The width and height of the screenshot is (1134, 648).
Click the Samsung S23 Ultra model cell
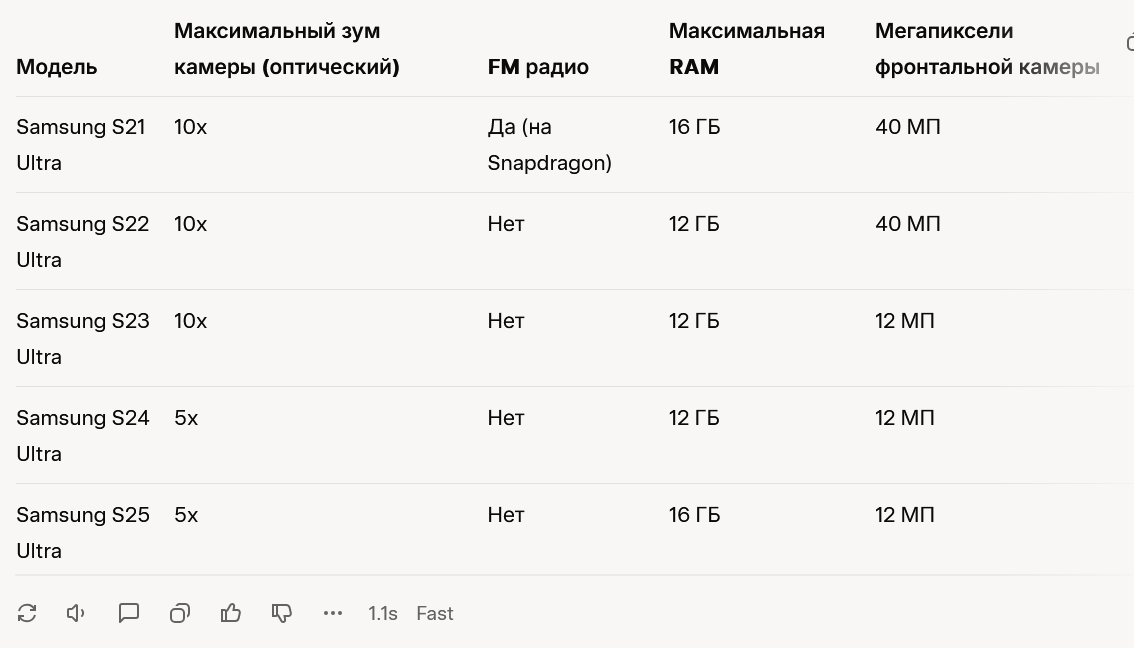[82, 338]
